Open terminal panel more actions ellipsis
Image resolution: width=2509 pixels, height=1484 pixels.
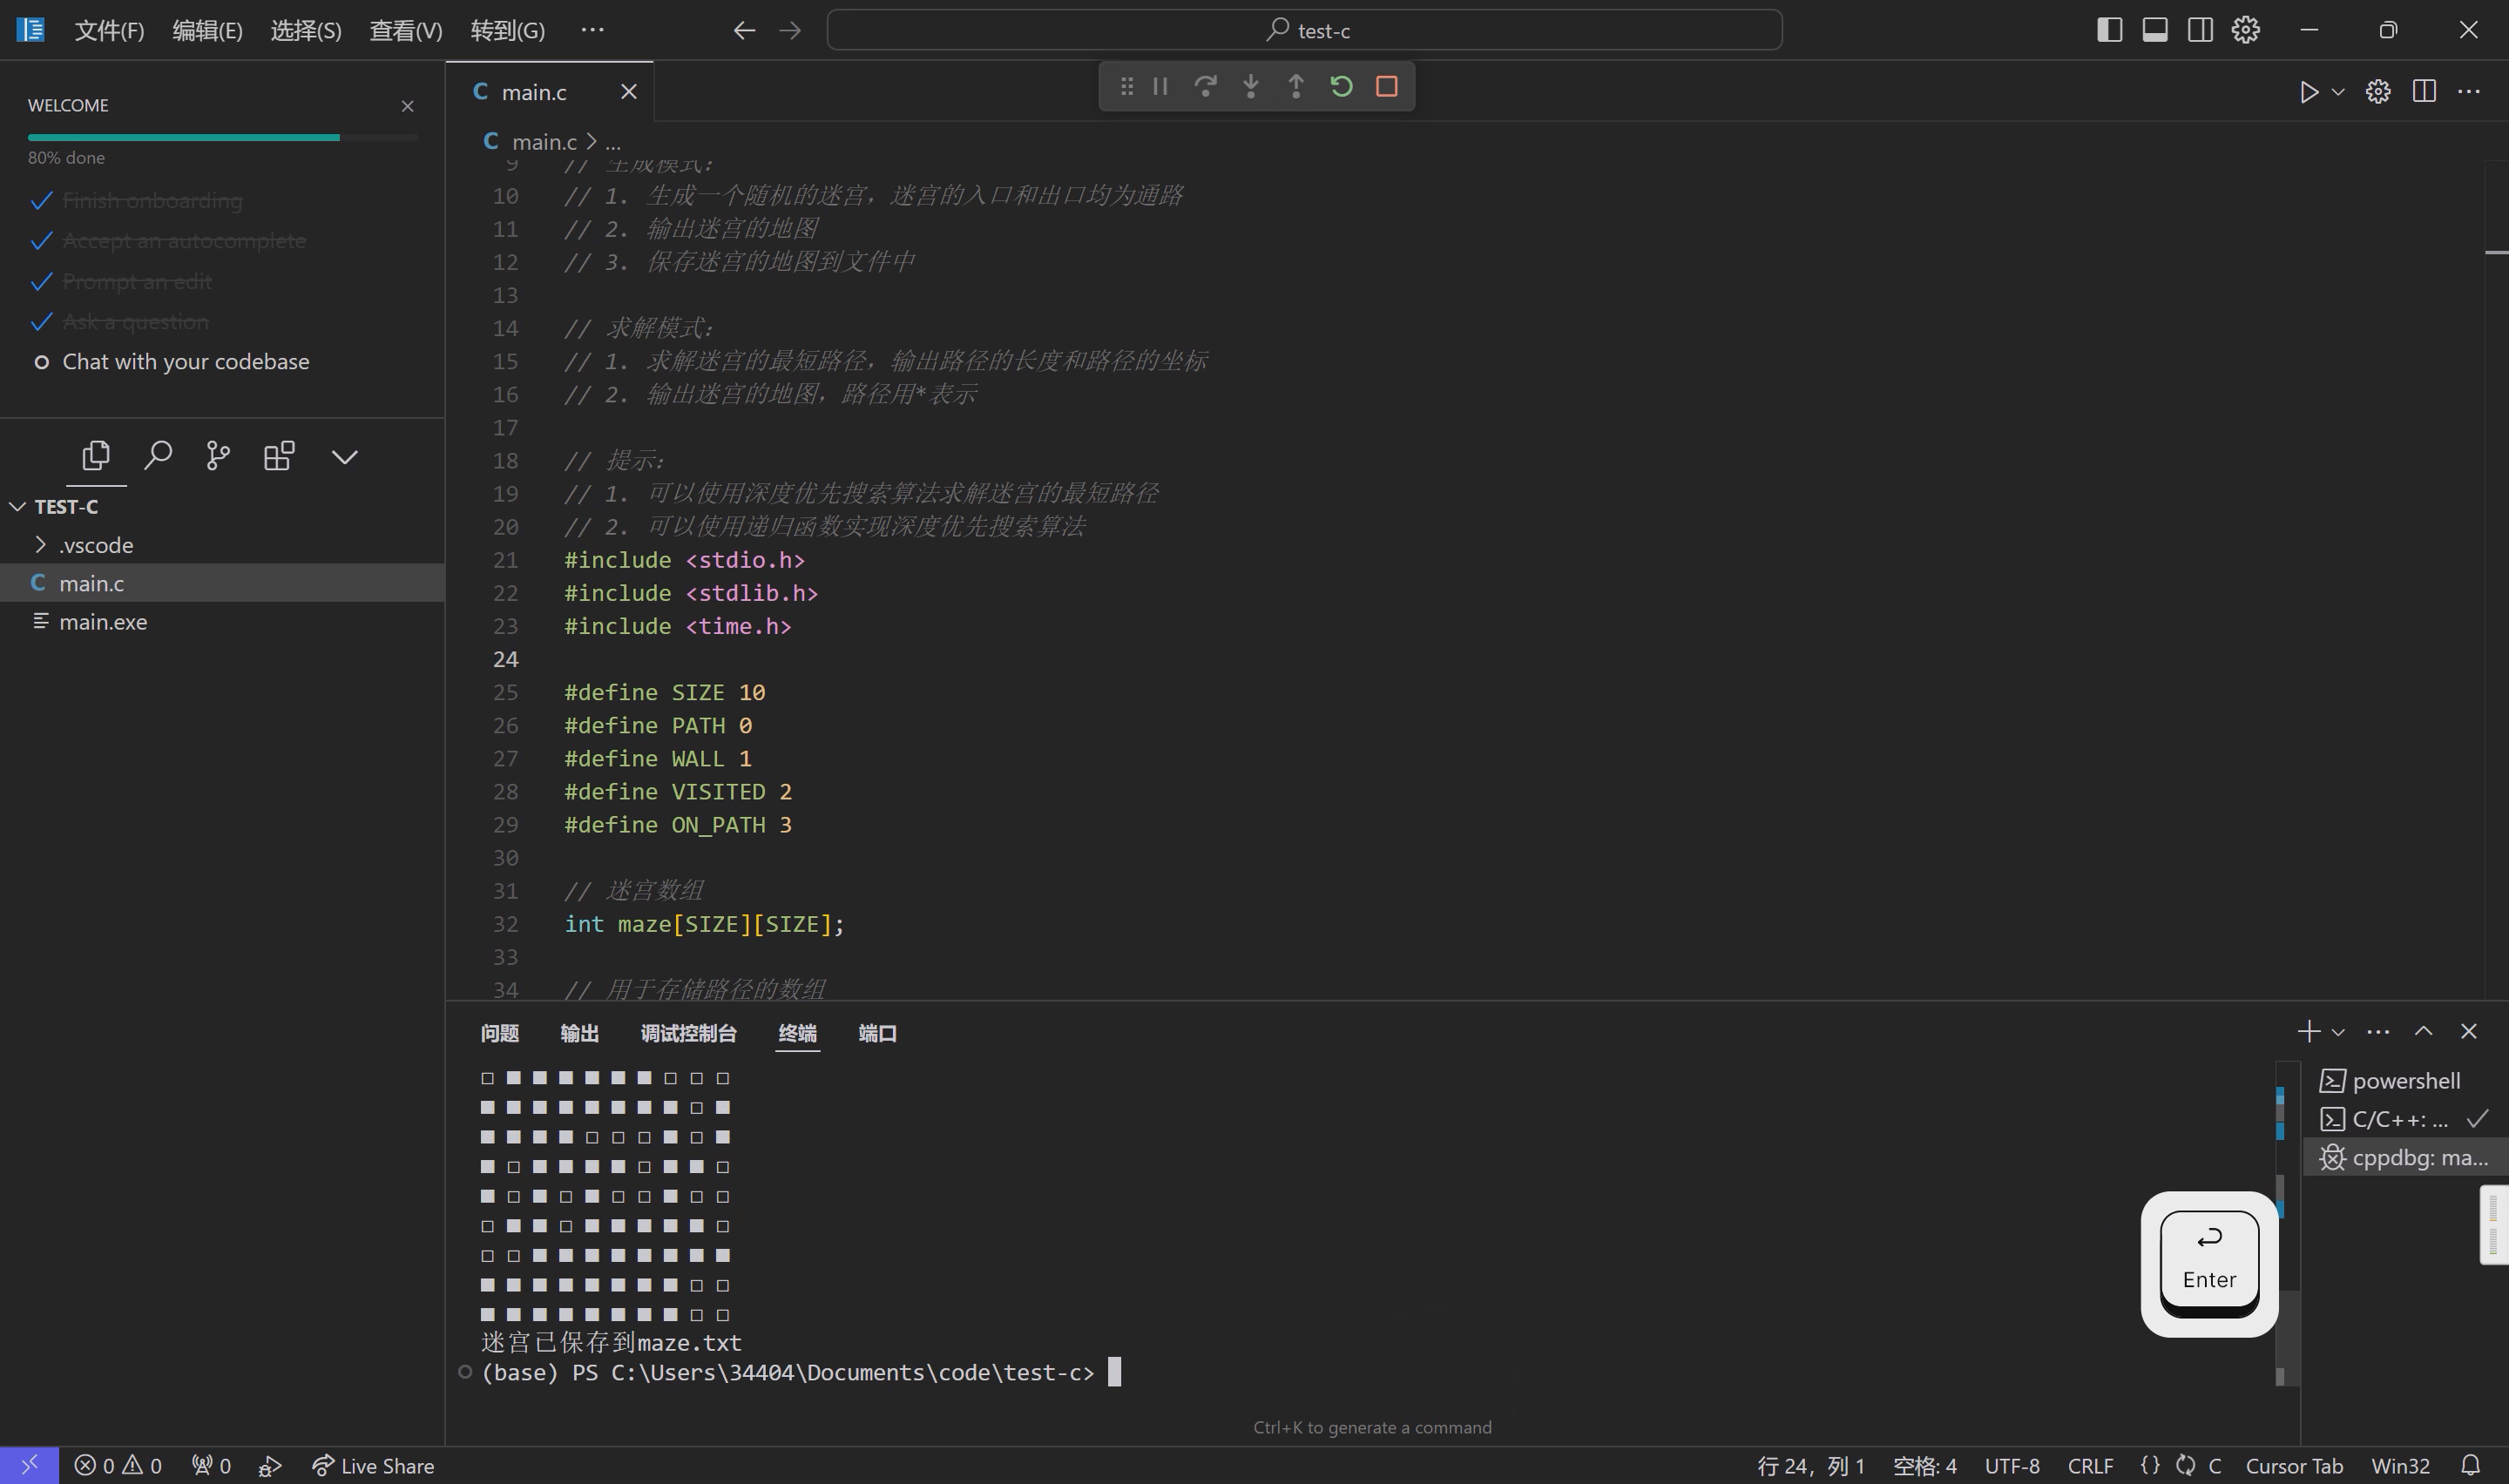click(x=2378, y=1031)
